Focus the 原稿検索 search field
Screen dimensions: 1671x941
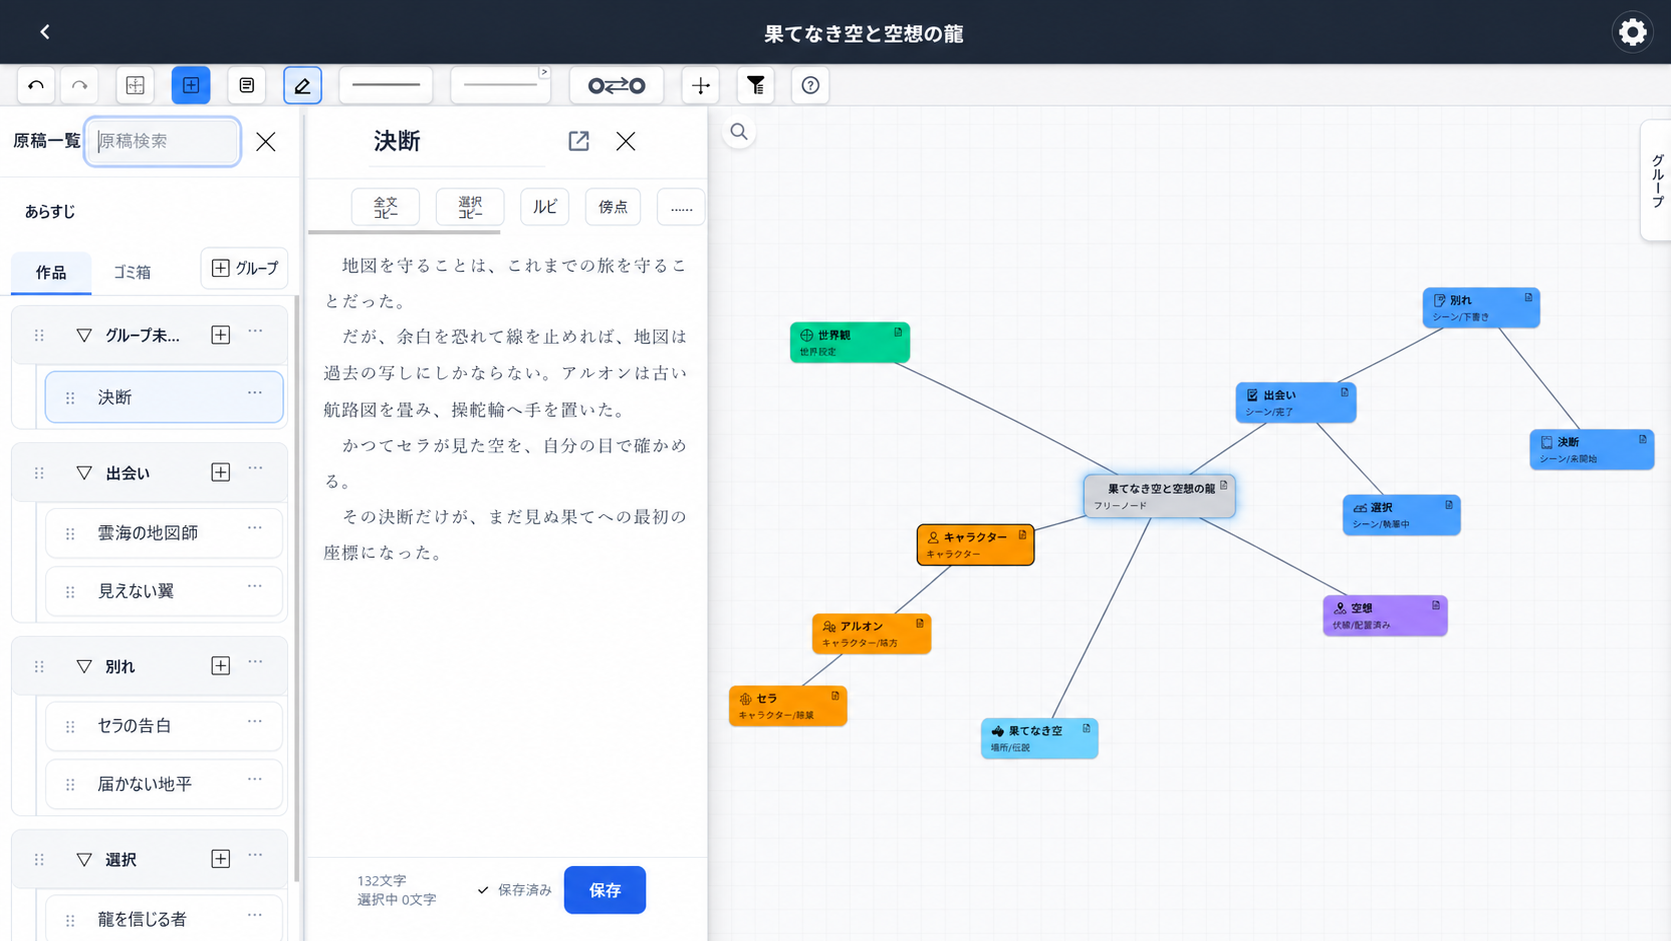coord(163,141)
